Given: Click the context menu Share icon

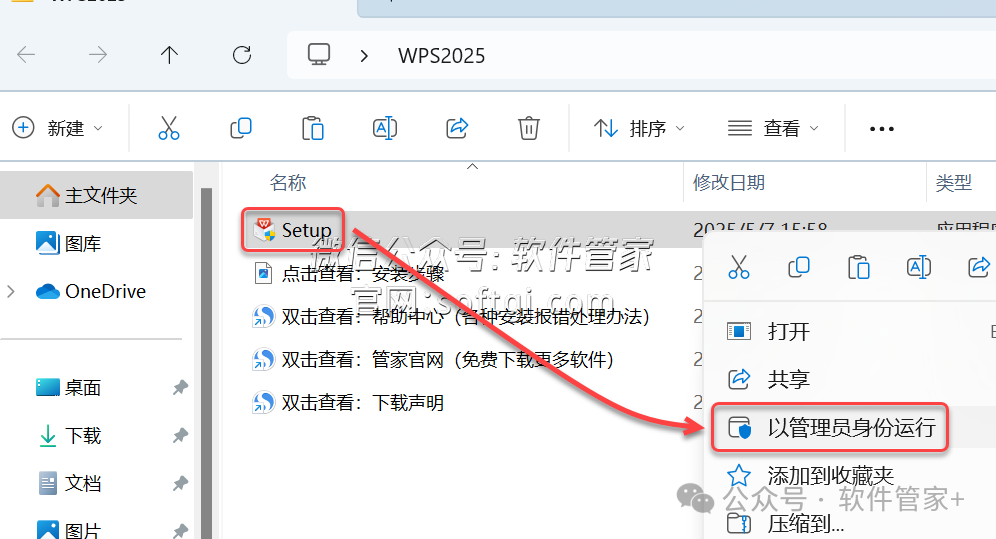Looking at the screenshot, I should click(979, 267).
